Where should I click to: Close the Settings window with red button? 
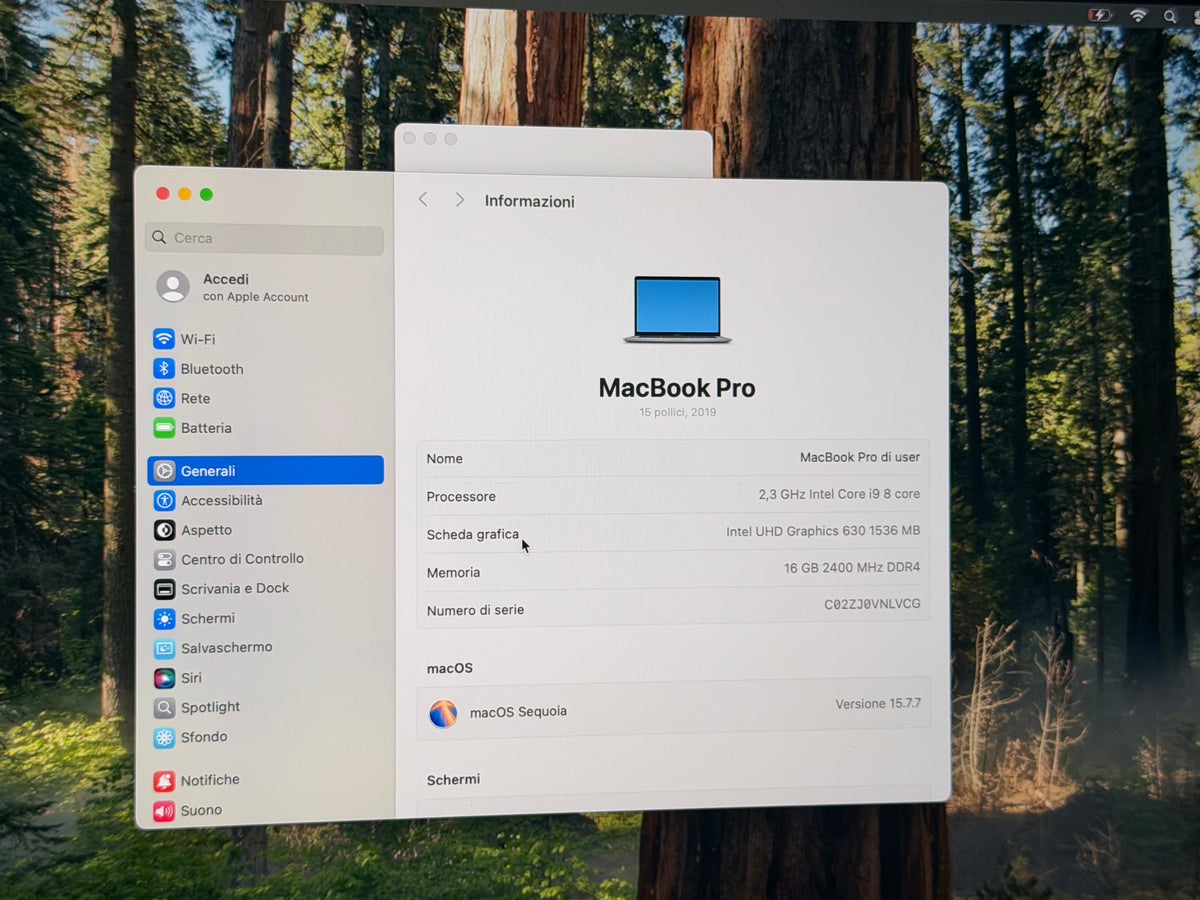tap(163, 194)
